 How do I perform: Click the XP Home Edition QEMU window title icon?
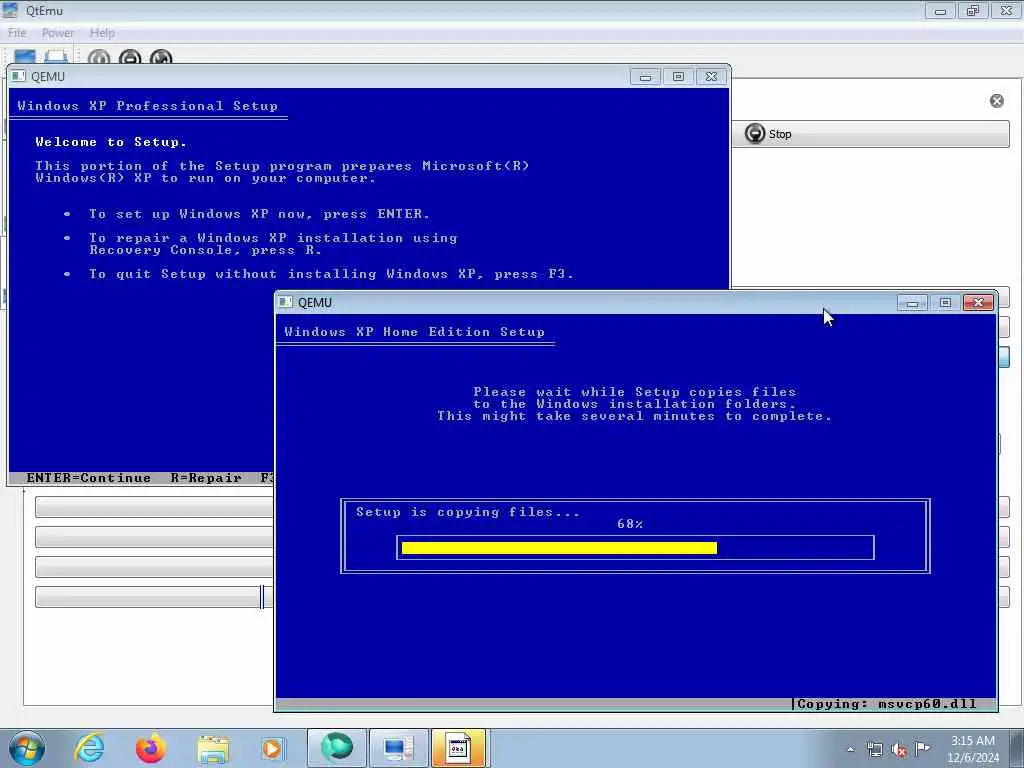(x=285, y=302)
